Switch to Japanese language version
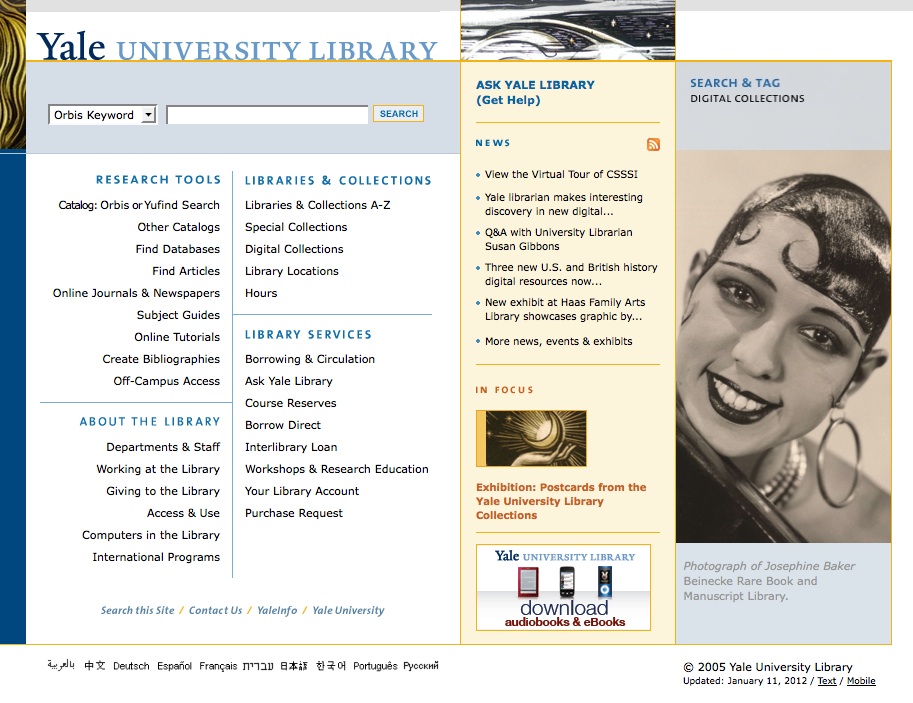 [293, 666]
